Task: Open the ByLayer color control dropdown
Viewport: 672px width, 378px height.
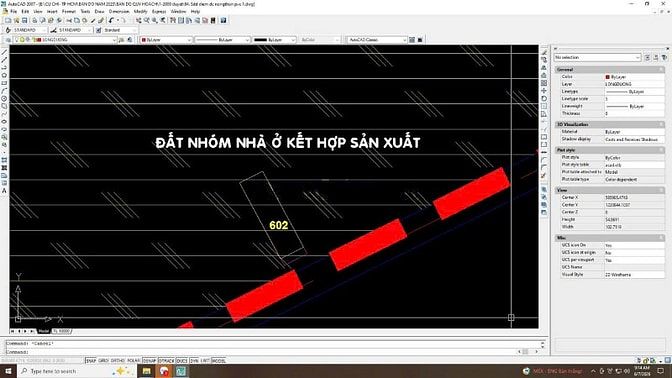Action: coord(166,40)
